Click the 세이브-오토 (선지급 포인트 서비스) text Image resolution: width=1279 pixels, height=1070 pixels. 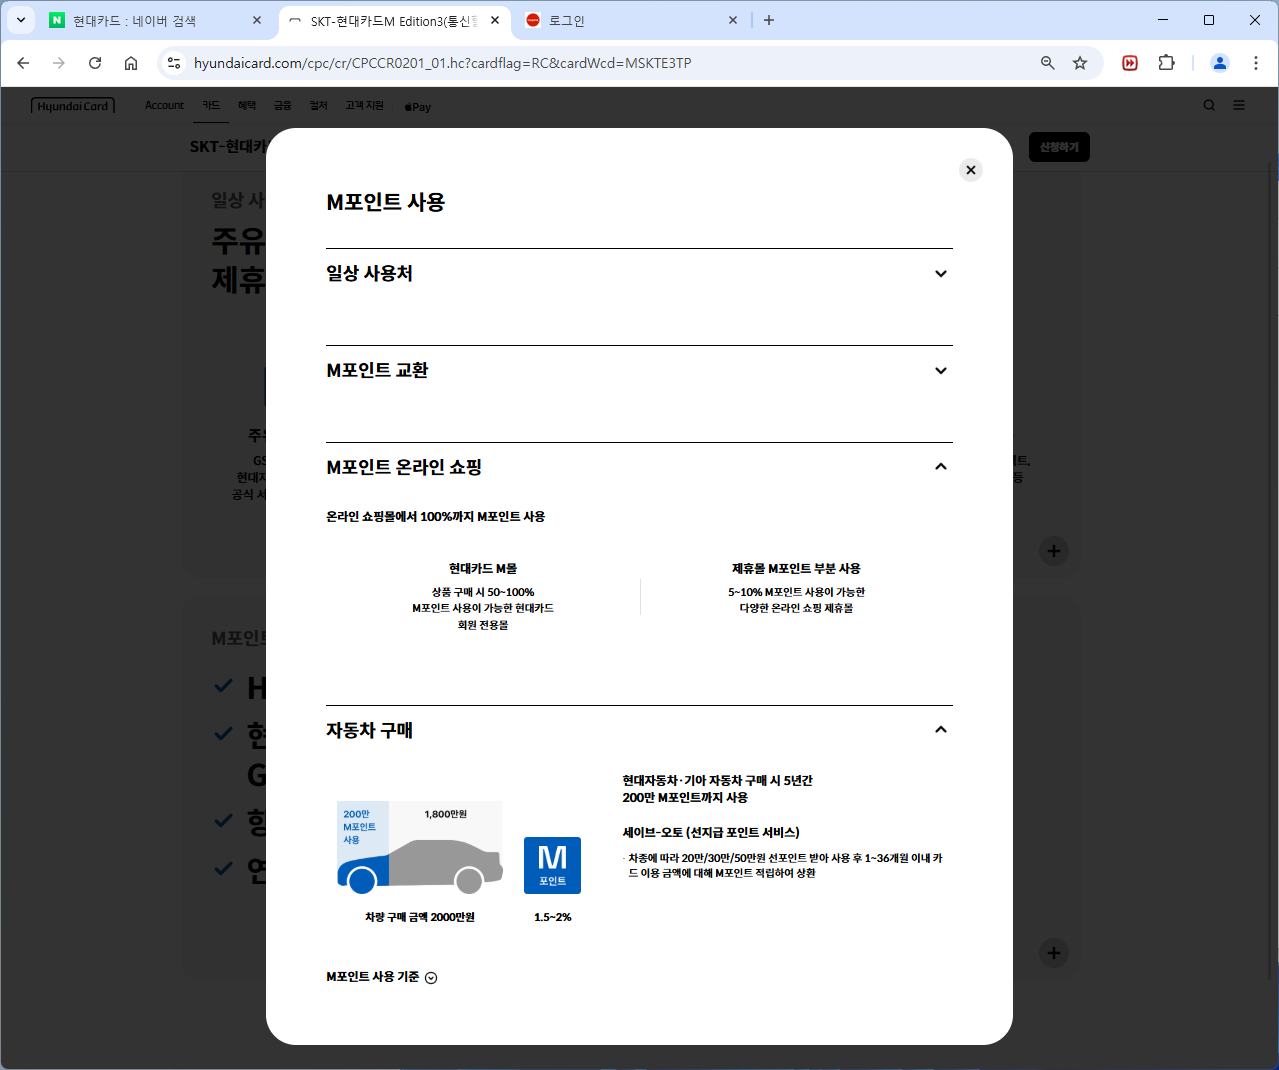click(x=711, y=833)
